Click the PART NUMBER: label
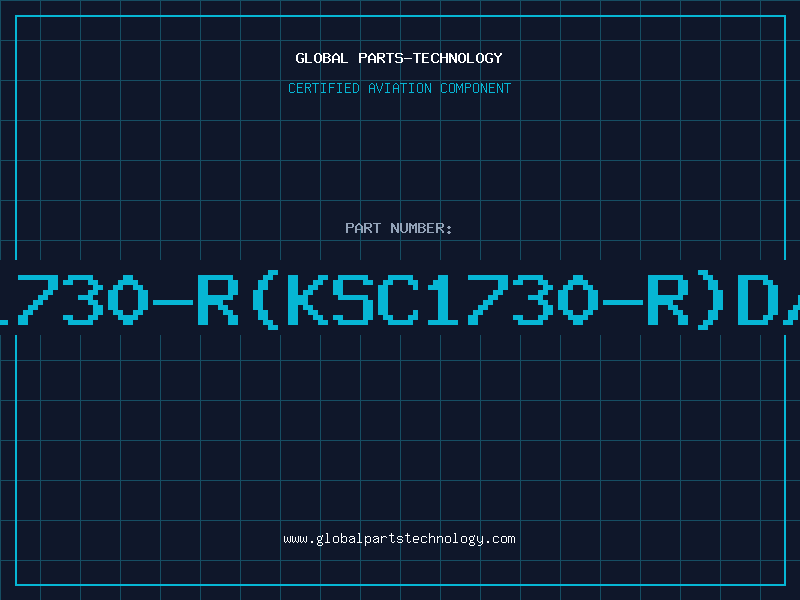This screenshot has height=600, width=800. point(399,228)
